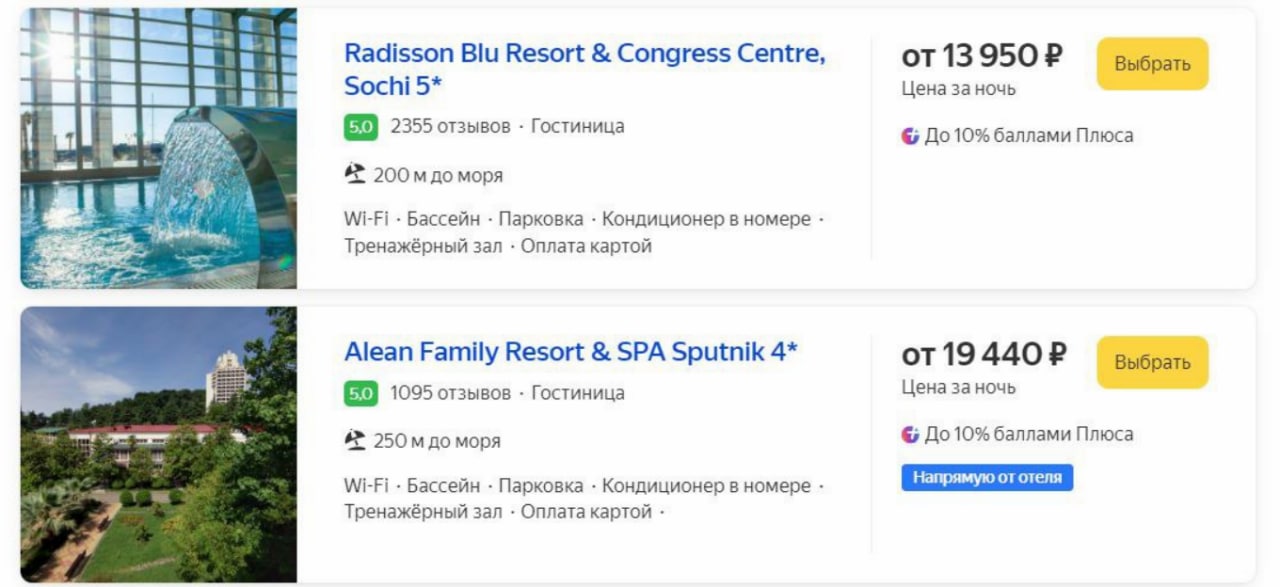Image resolution: width=1280 pixels, height=587 pixels.
Task: Click 250 м до моря distance text
Action: point(437,441)
